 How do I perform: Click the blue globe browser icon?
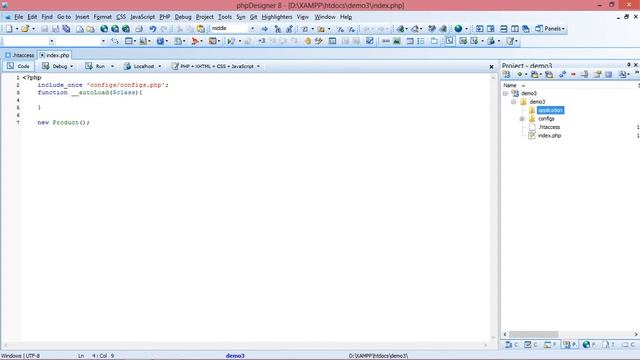458,29
